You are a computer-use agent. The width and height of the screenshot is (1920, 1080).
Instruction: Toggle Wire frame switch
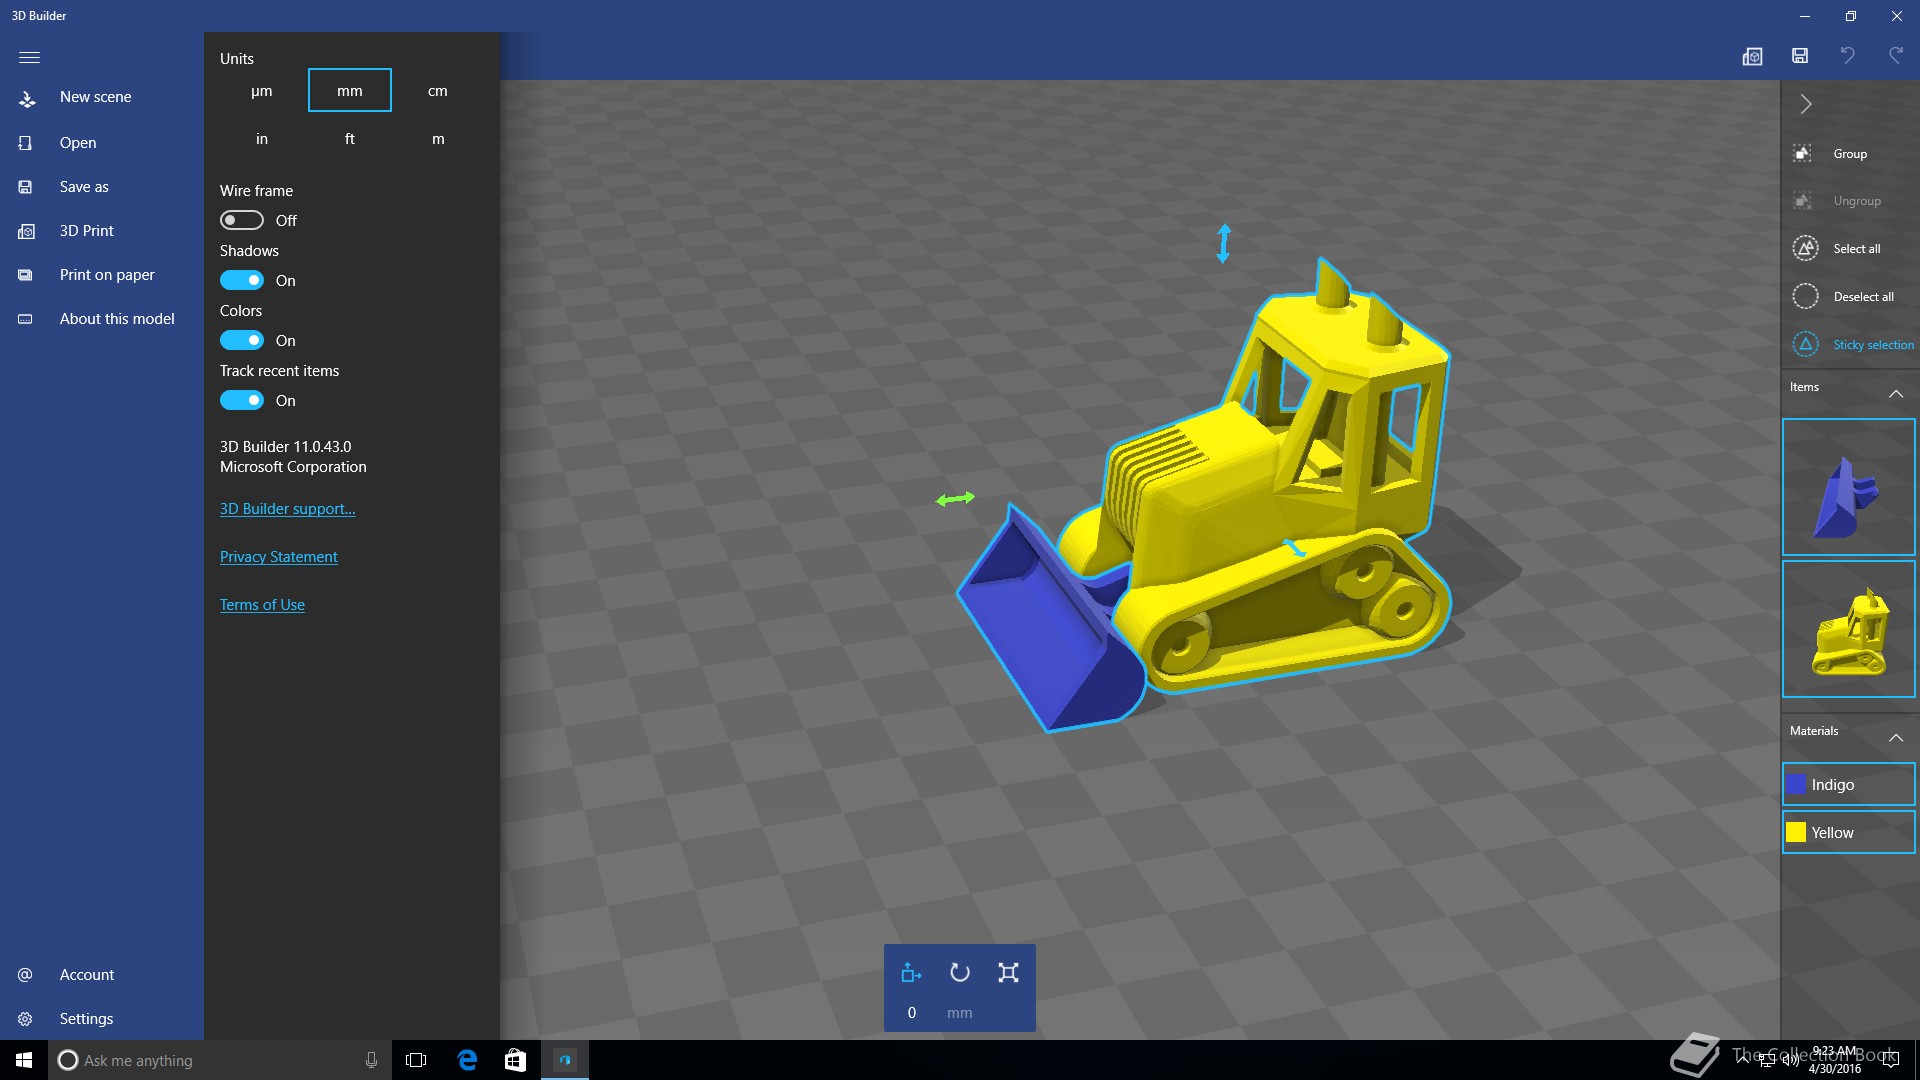[242, 220]
